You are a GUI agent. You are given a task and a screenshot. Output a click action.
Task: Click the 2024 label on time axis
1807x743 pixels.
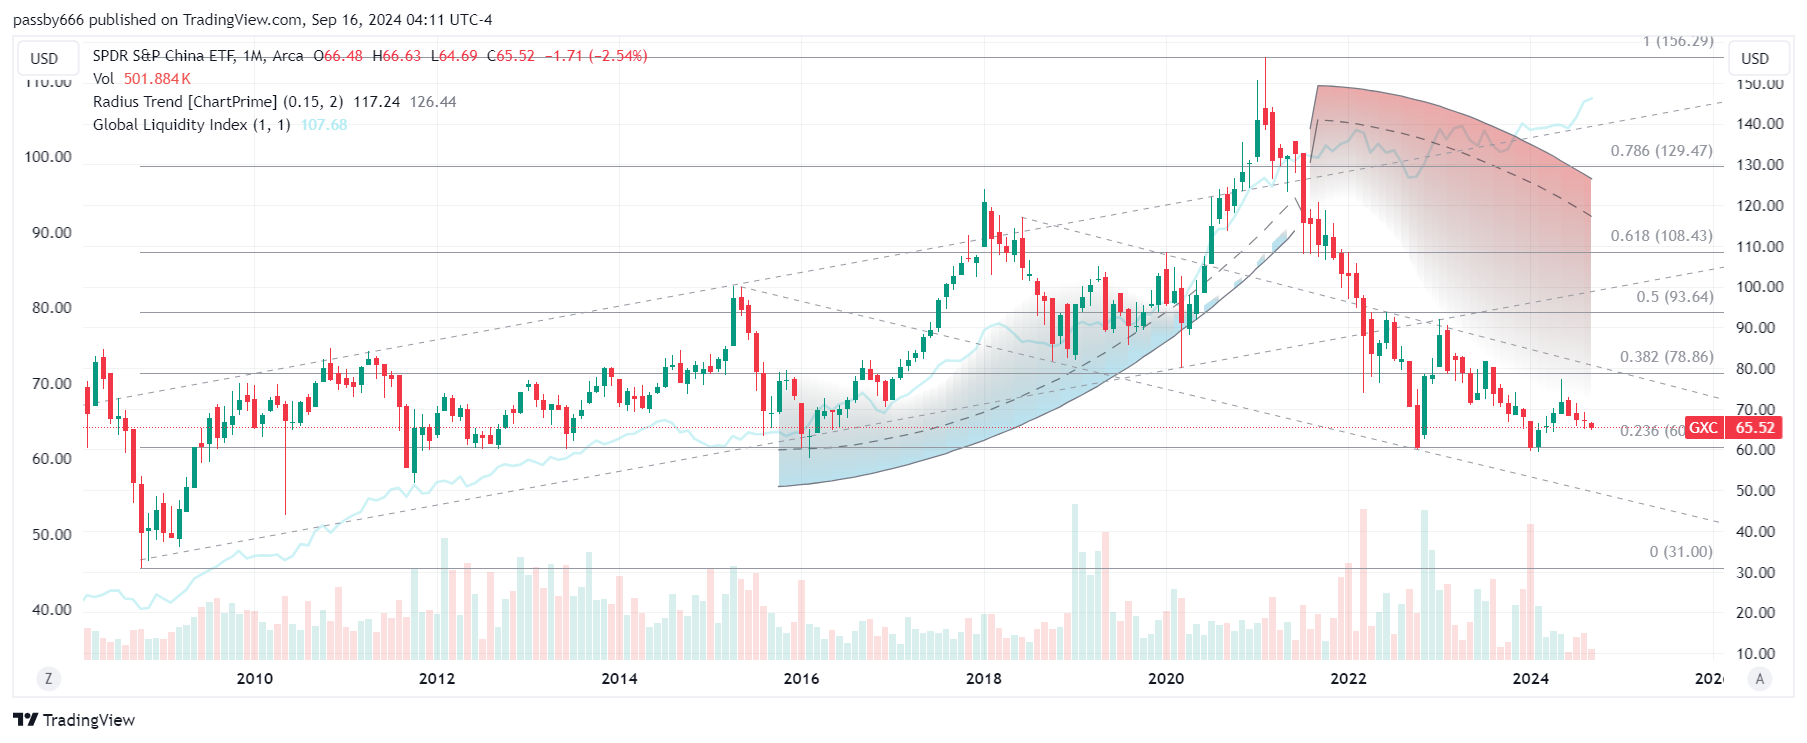click(1531, 679)
